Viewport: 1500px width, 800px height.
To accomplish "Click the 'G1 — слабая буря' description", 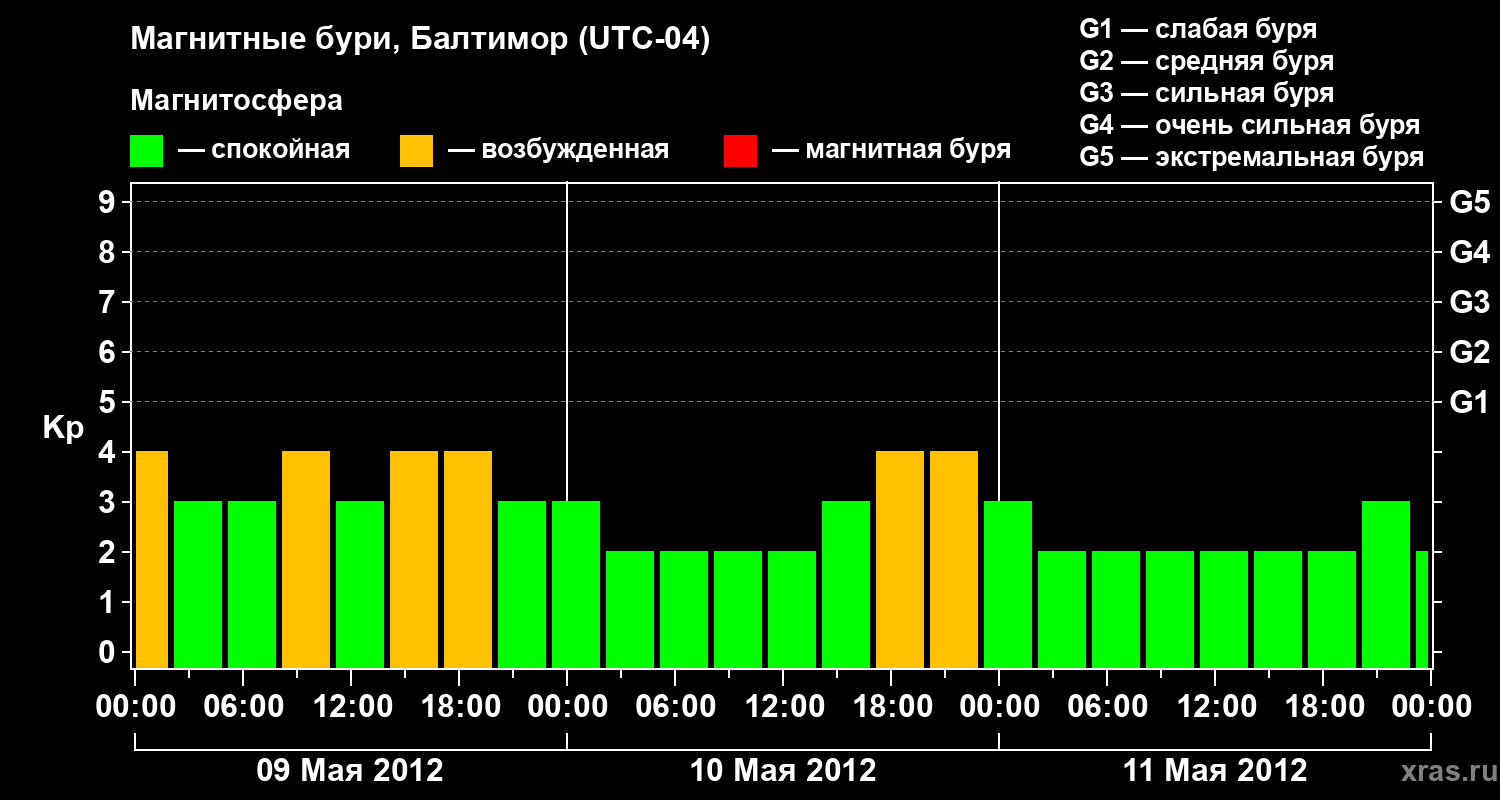I will (x=1198, y=29).
